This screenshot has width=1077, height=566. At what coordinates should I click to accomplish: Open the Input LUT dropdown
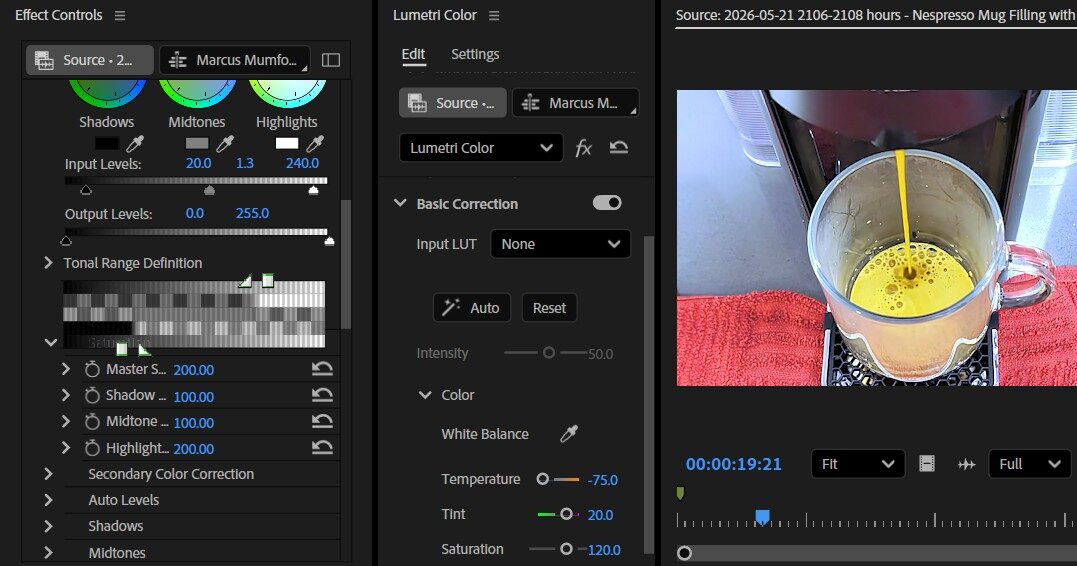point(560,244)
